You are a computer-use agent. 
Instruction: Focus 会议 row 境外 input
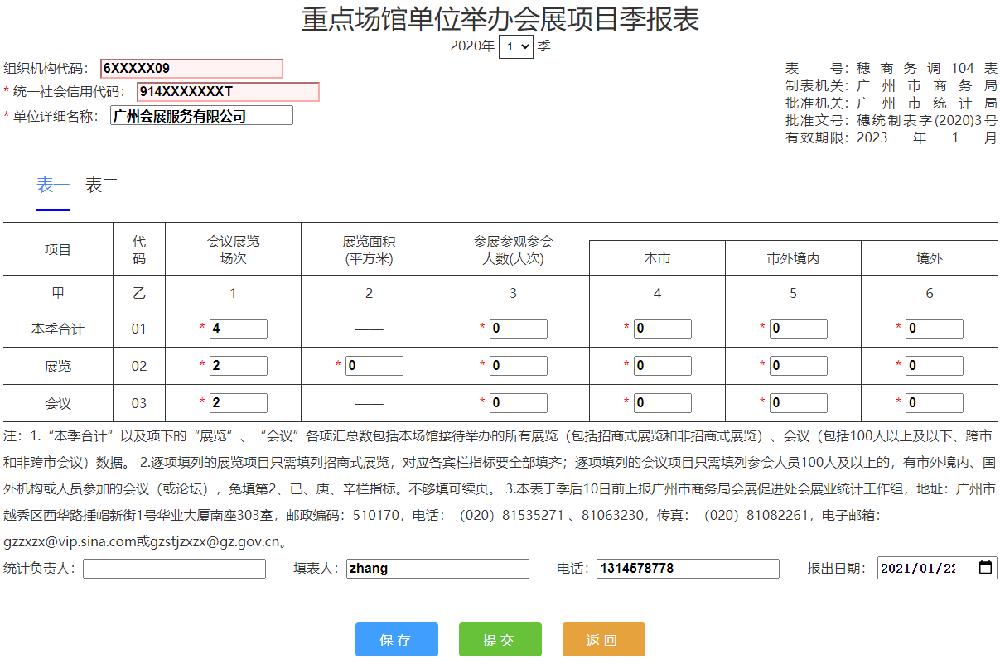pyautogui.click(x=934, y=403)
